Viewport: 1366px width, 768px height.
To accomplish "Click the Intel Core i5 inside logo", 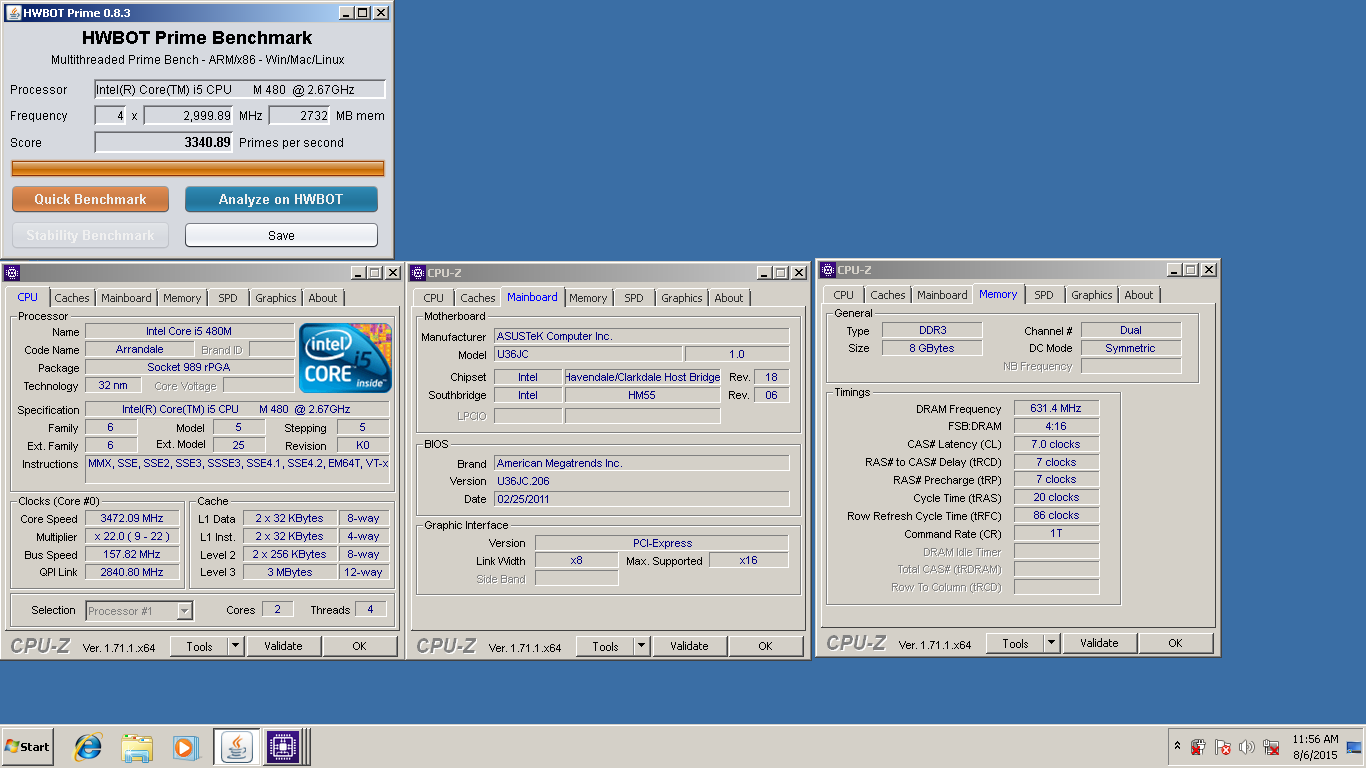I will click(345, 358).
